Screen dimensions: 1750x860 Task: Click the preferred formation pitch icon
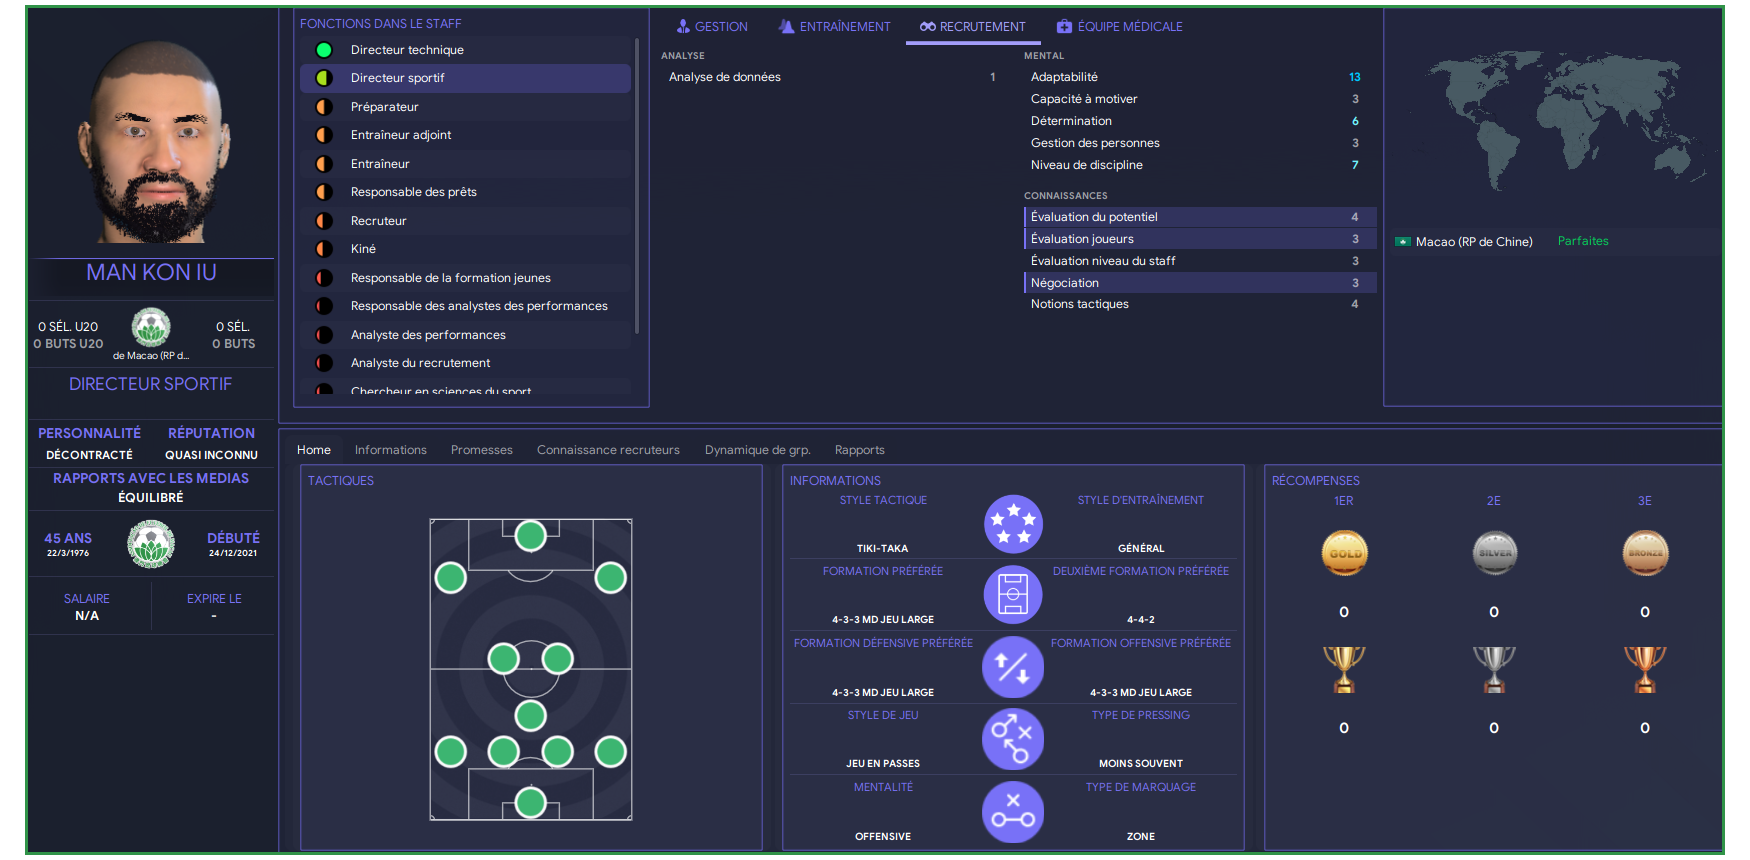click(1013, 595)
